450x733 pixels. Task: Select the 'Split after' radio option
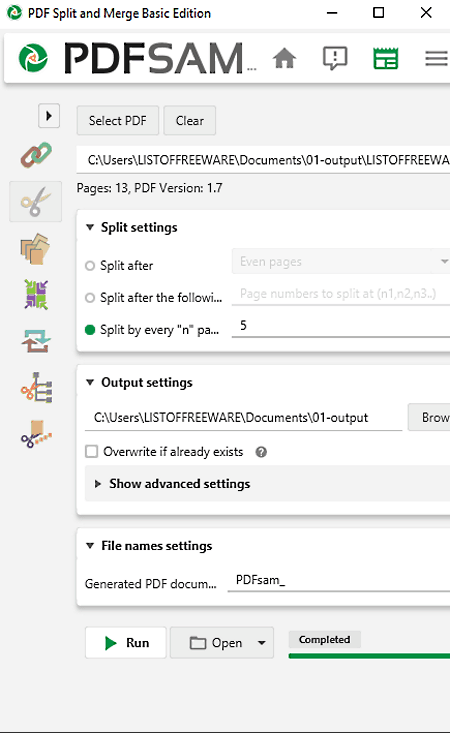90,266
